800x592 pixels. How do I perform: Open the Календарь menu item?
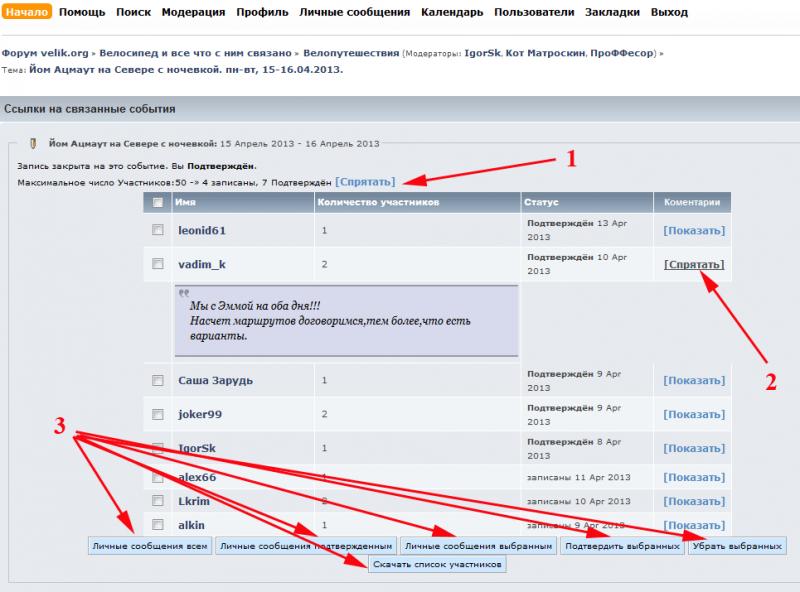pos(452,13)
